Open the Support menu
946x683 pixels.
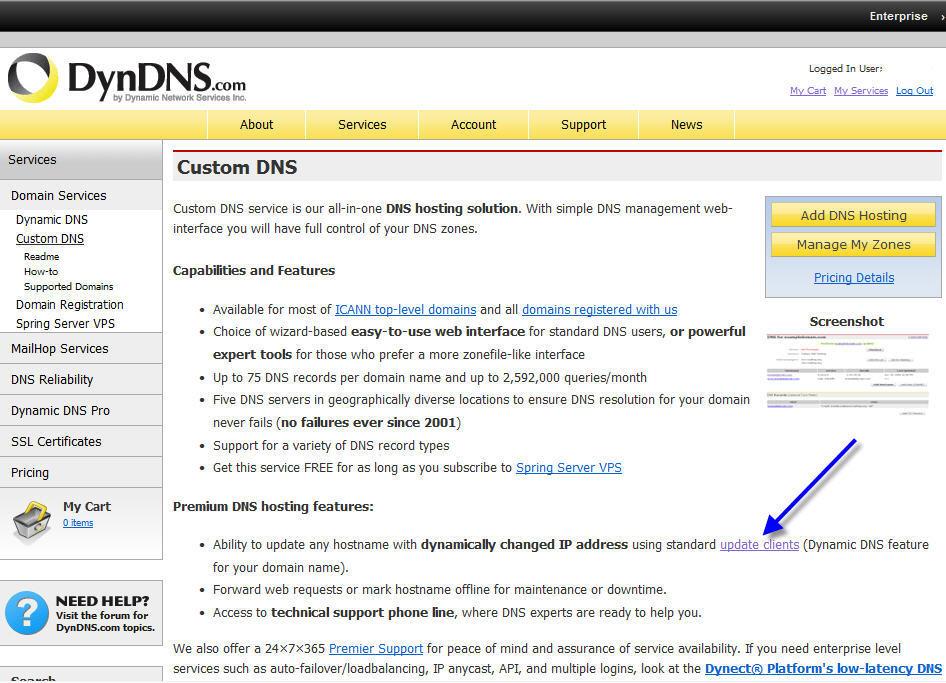coord(583,125)
